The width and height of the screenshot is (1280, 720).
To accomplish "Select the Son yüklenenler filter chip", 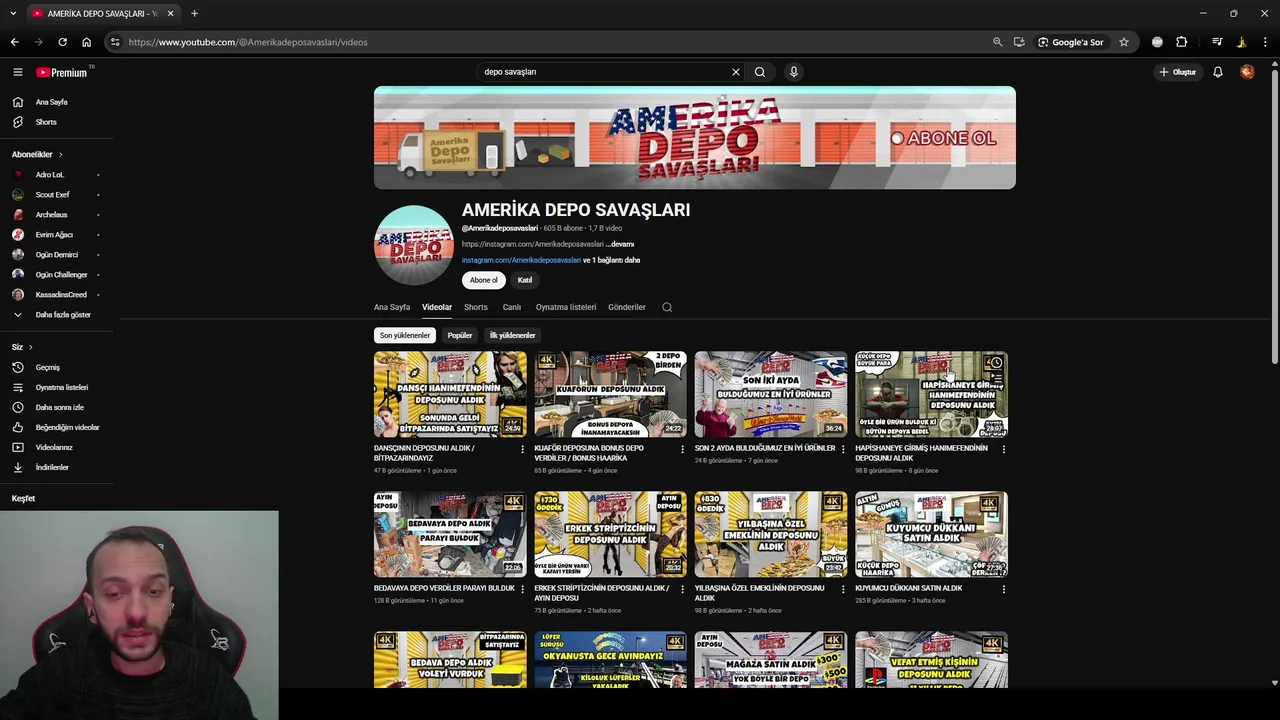I will point(405,335).
